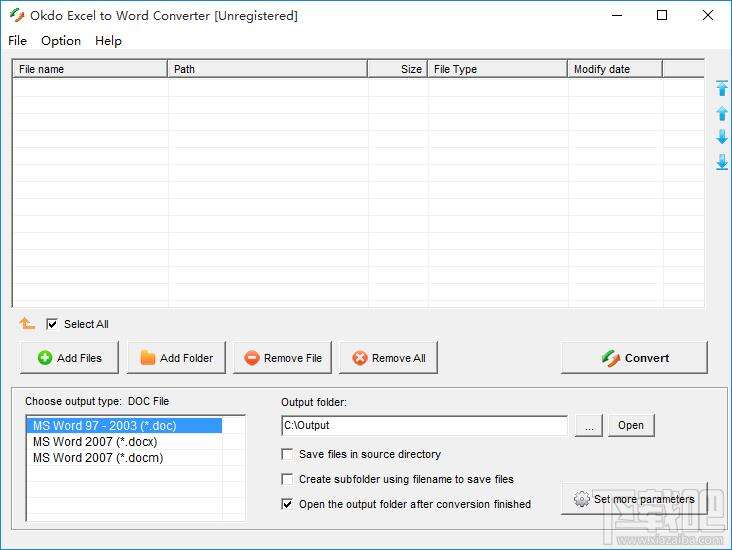Move selected file down one position
The height and width of the screenshot is (550, 732).
[x=722, y=137]
